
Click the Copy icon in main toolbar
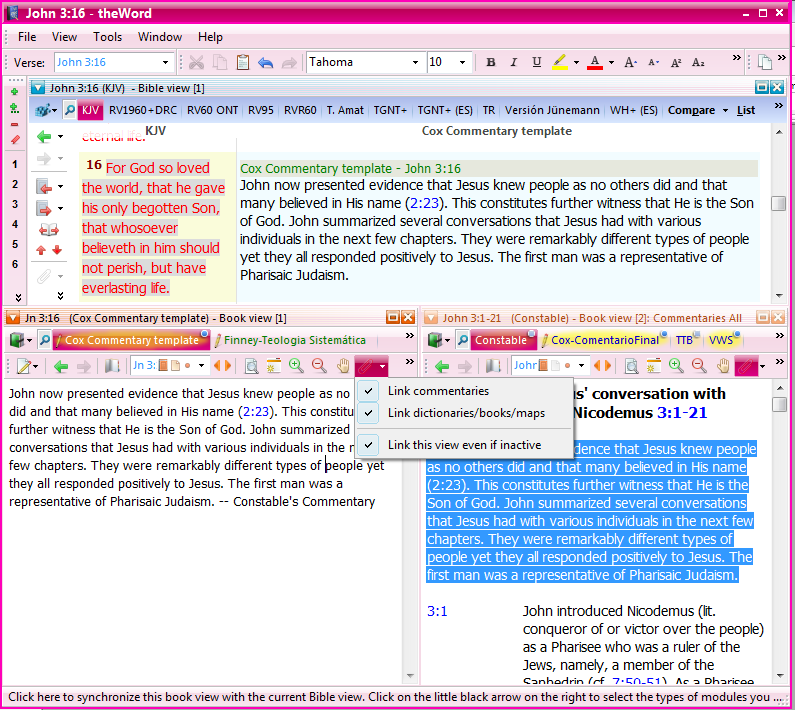tap(220, 62)
